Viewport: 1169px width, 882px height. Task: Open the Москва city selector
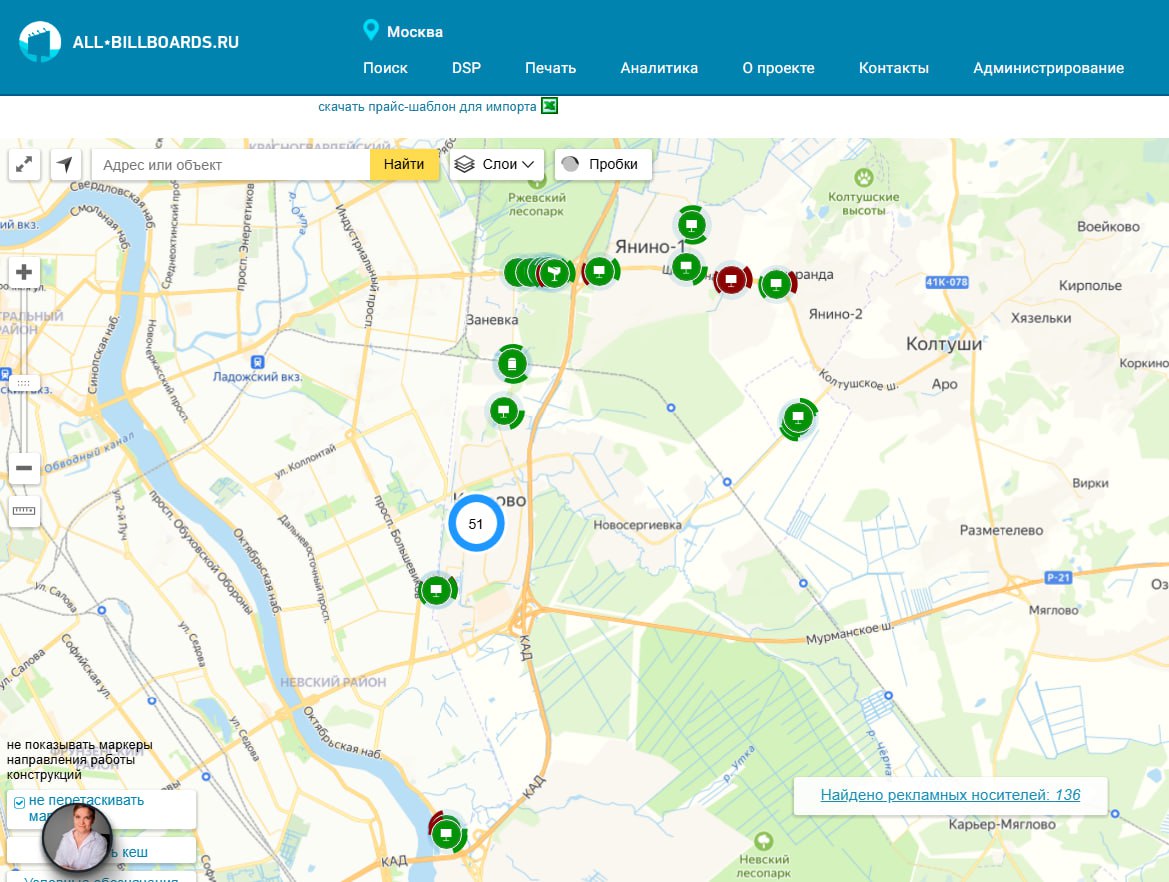point(415,31)
